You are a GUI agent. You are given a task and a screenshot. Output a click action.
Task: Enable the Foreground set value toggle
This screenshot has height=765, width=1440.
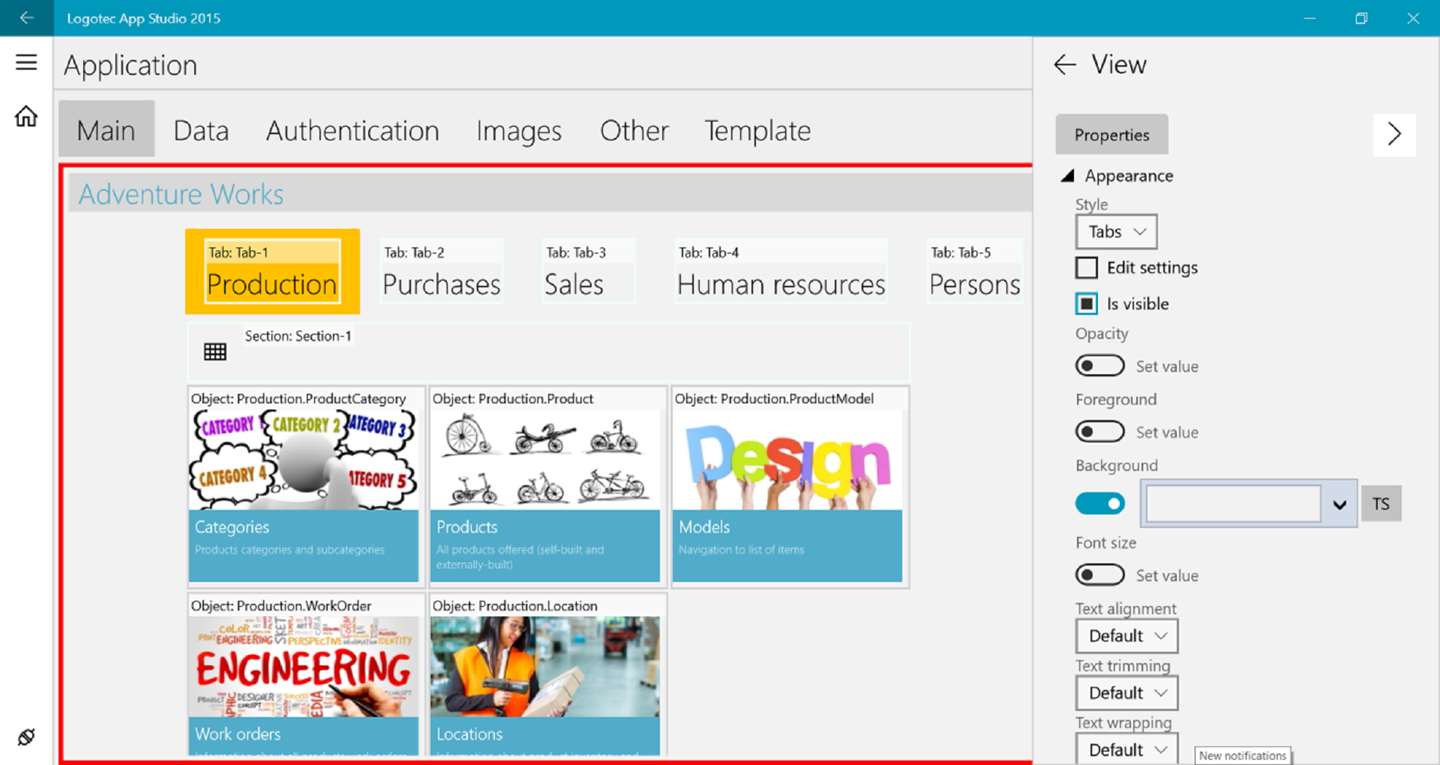(x=1100, y=432)
